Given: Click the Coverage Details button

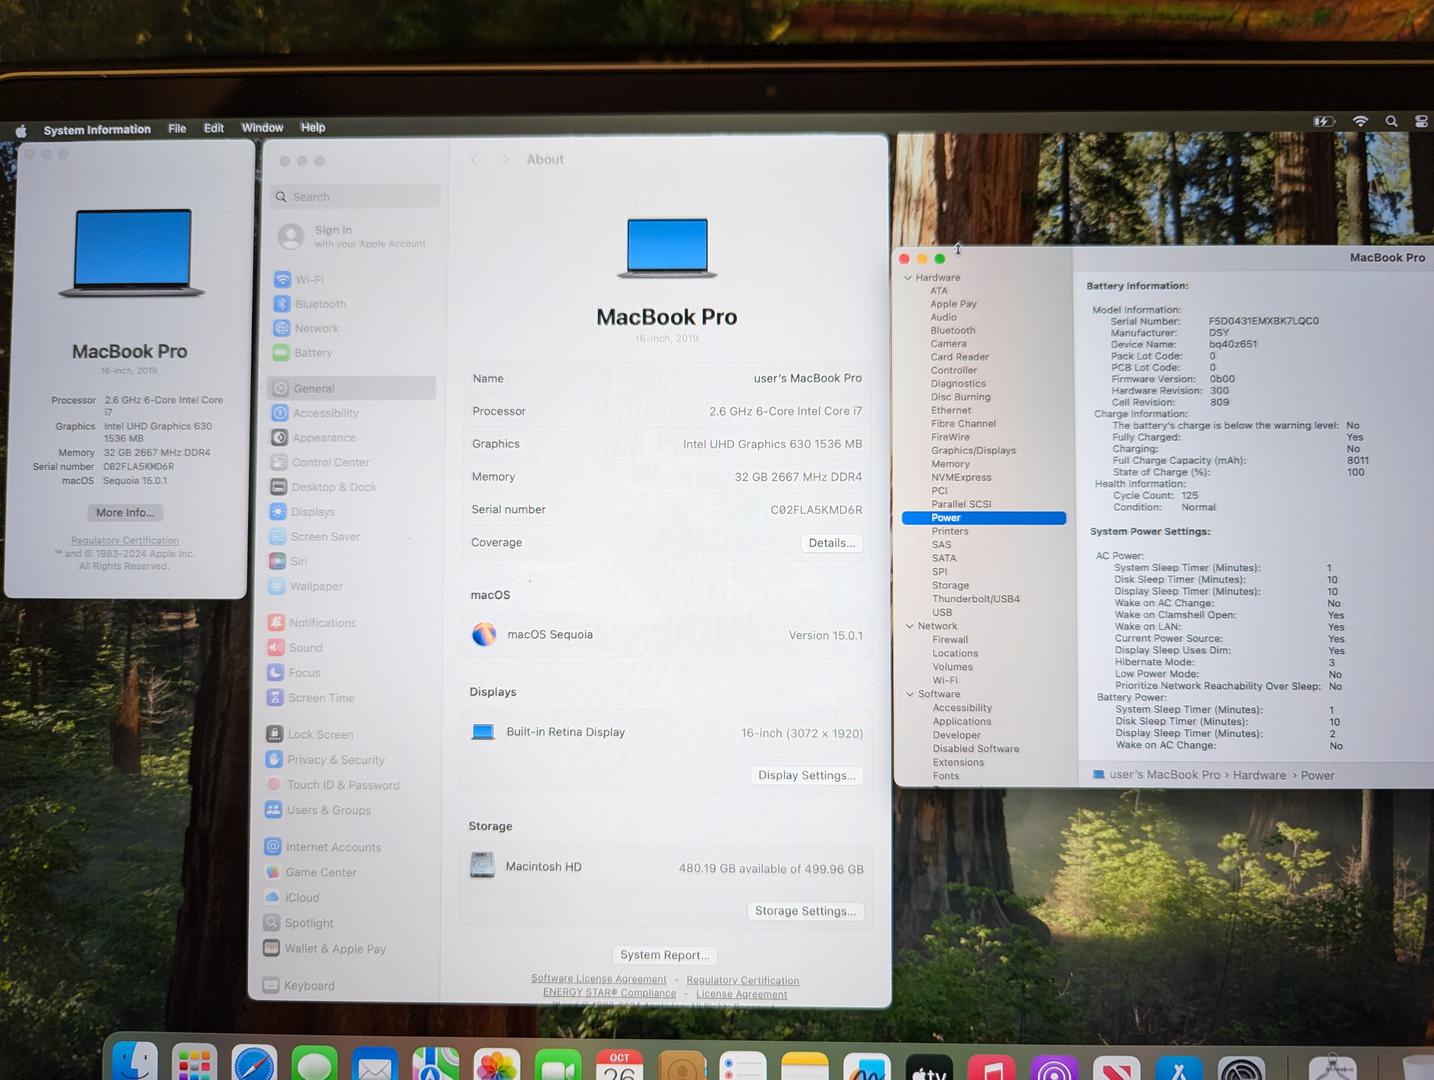Looking at the screenshot, I should click(x=832, y=543).
